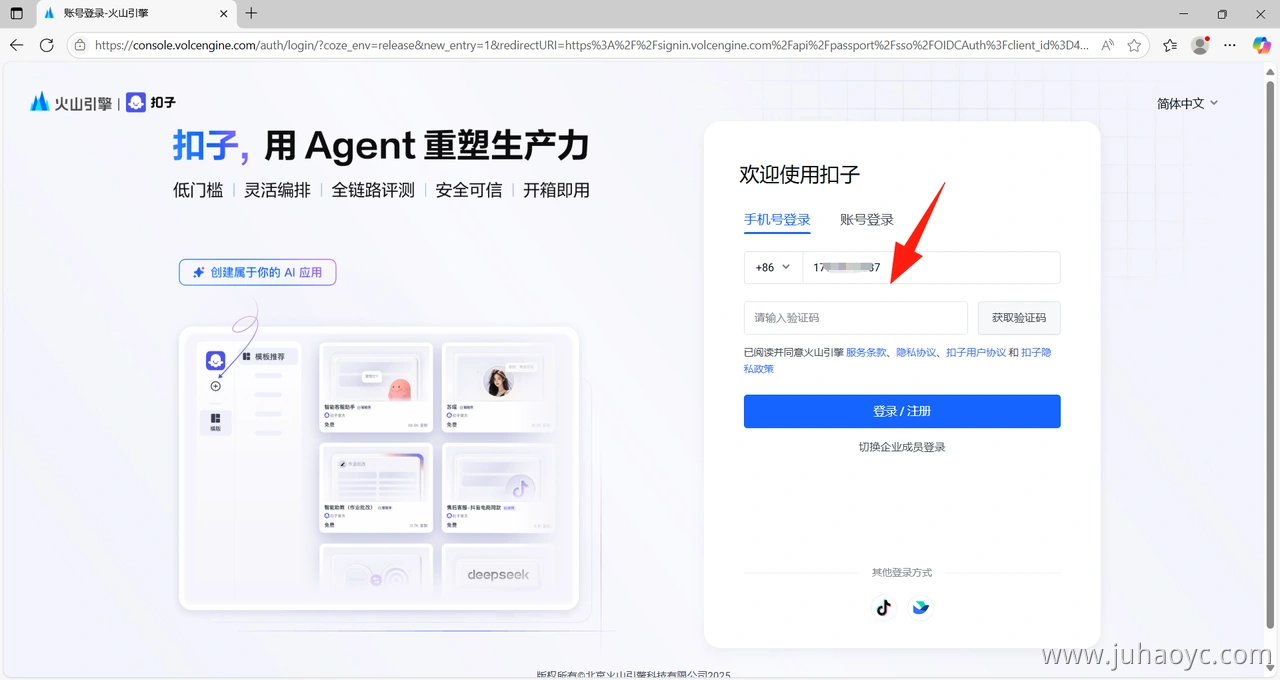1280x680 pixels.
Task: Click the 全链路评测 text
Action: point(373,190)
